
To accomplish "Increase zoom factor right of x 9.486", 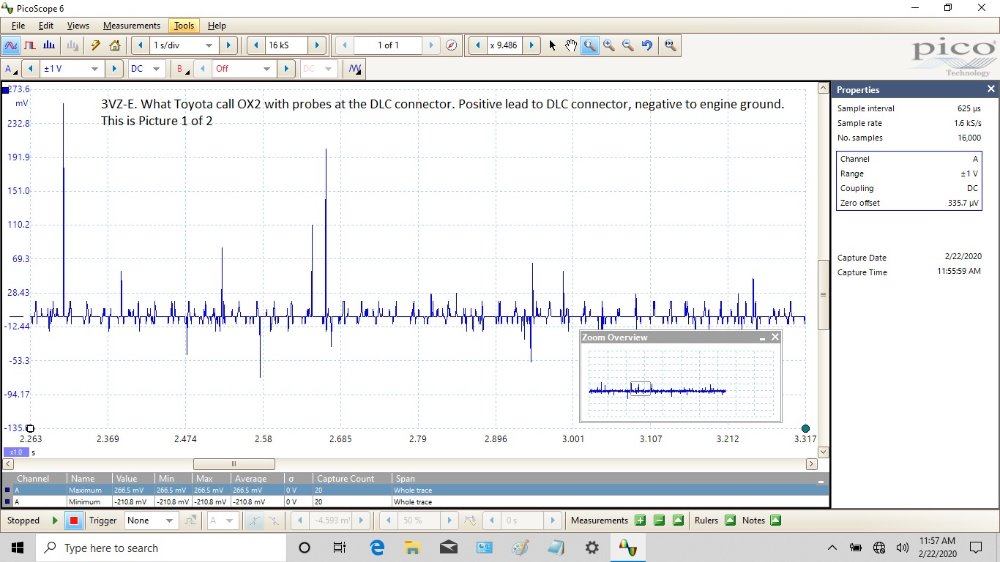I will coord(531,45).
